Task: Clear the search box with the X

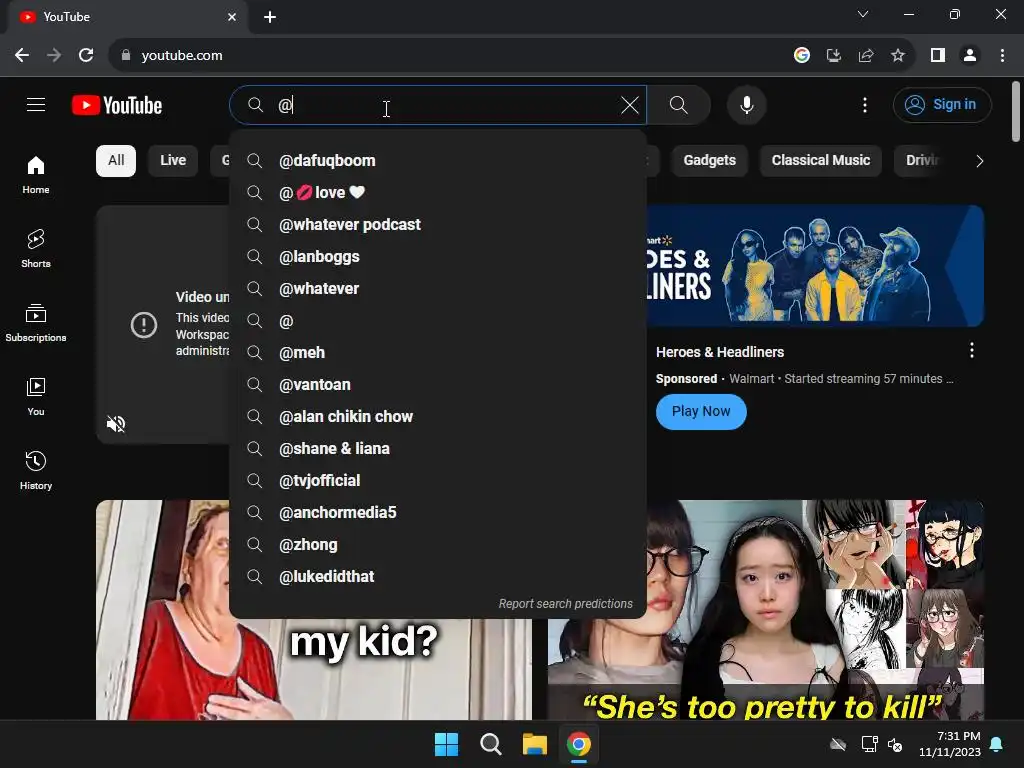Action: click(x=630, y=104)
